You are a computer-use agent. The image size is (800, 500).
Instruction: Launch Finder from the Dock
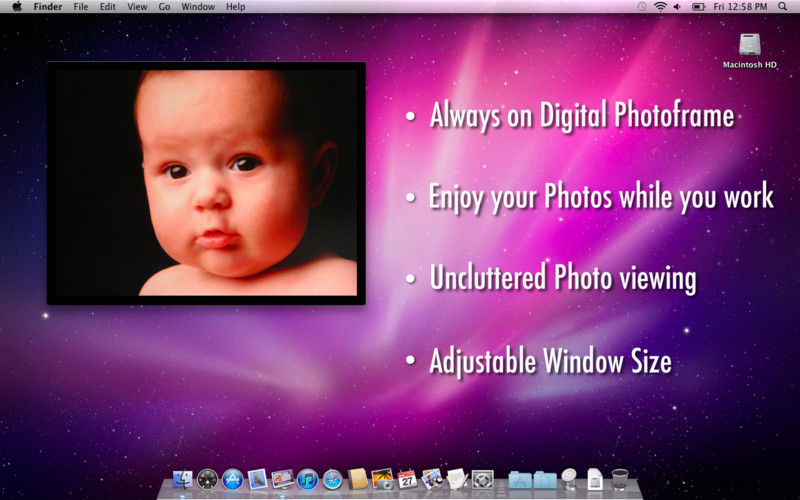183,480
